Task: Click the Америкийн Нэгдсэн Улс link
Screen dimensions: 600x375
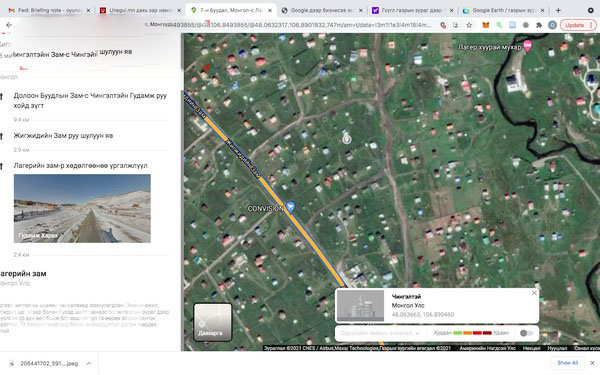Action: click(487, 348)
